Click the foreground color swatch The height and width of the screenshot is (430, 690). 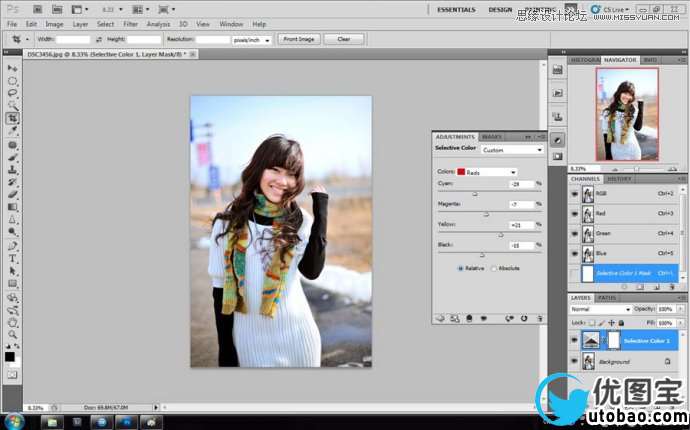[9, 356]
